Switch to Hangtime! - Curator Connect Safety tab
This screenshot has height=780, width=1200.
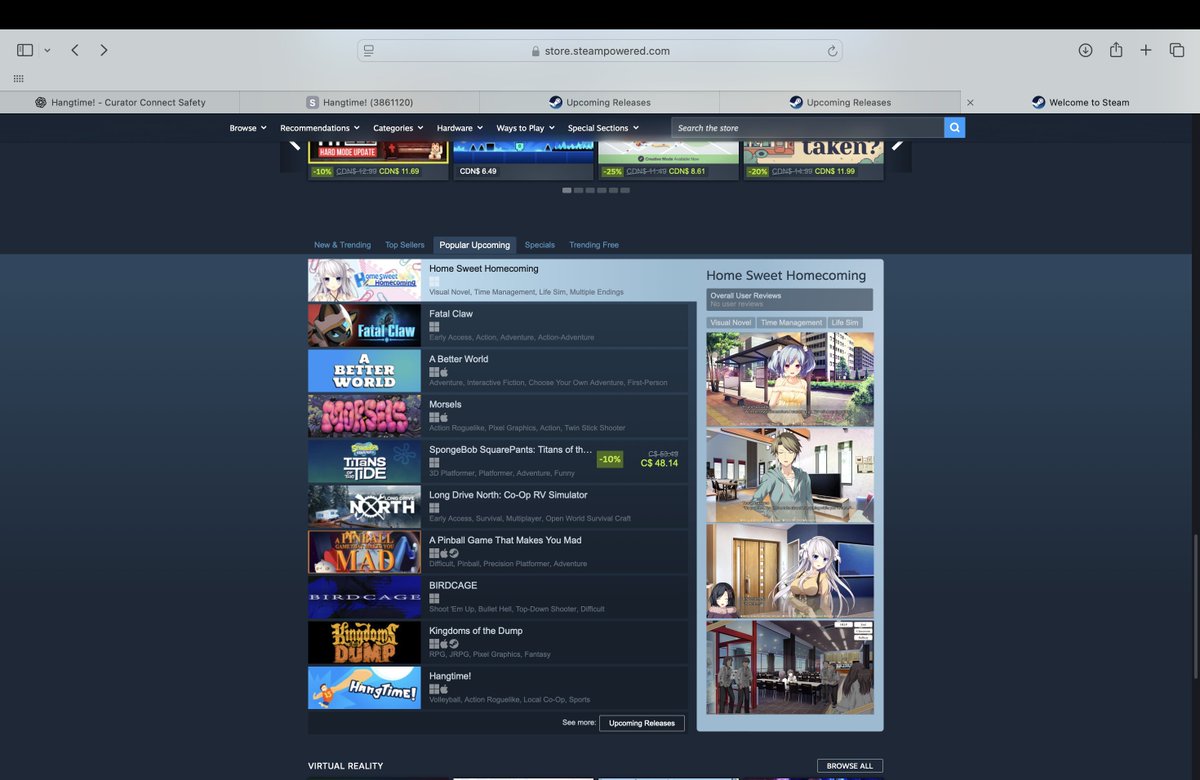click(120, 102)
